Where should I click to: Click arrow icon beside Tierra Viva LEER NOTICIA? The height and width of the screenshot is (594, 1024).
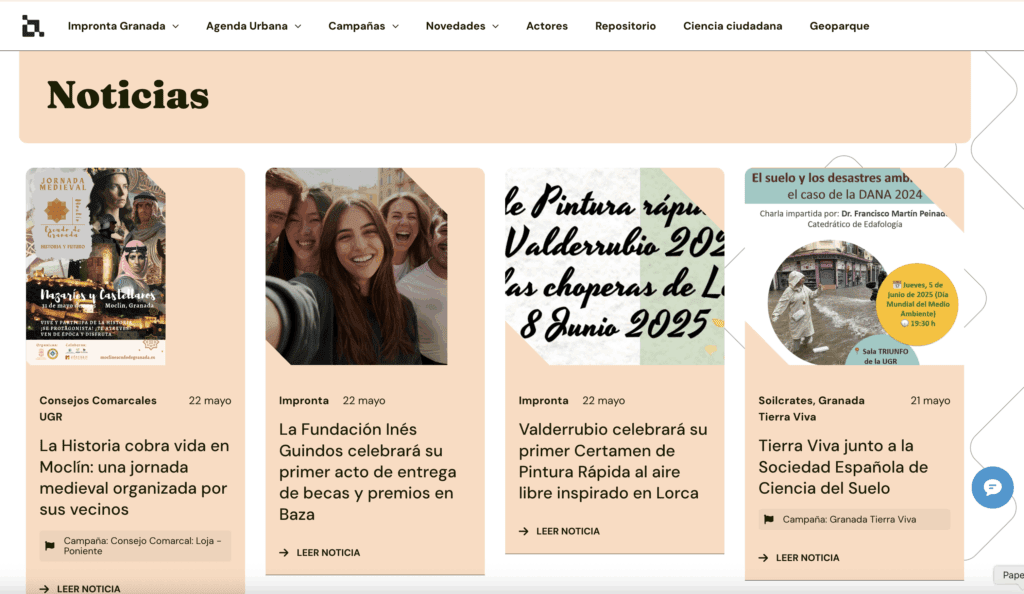(763, 557)
